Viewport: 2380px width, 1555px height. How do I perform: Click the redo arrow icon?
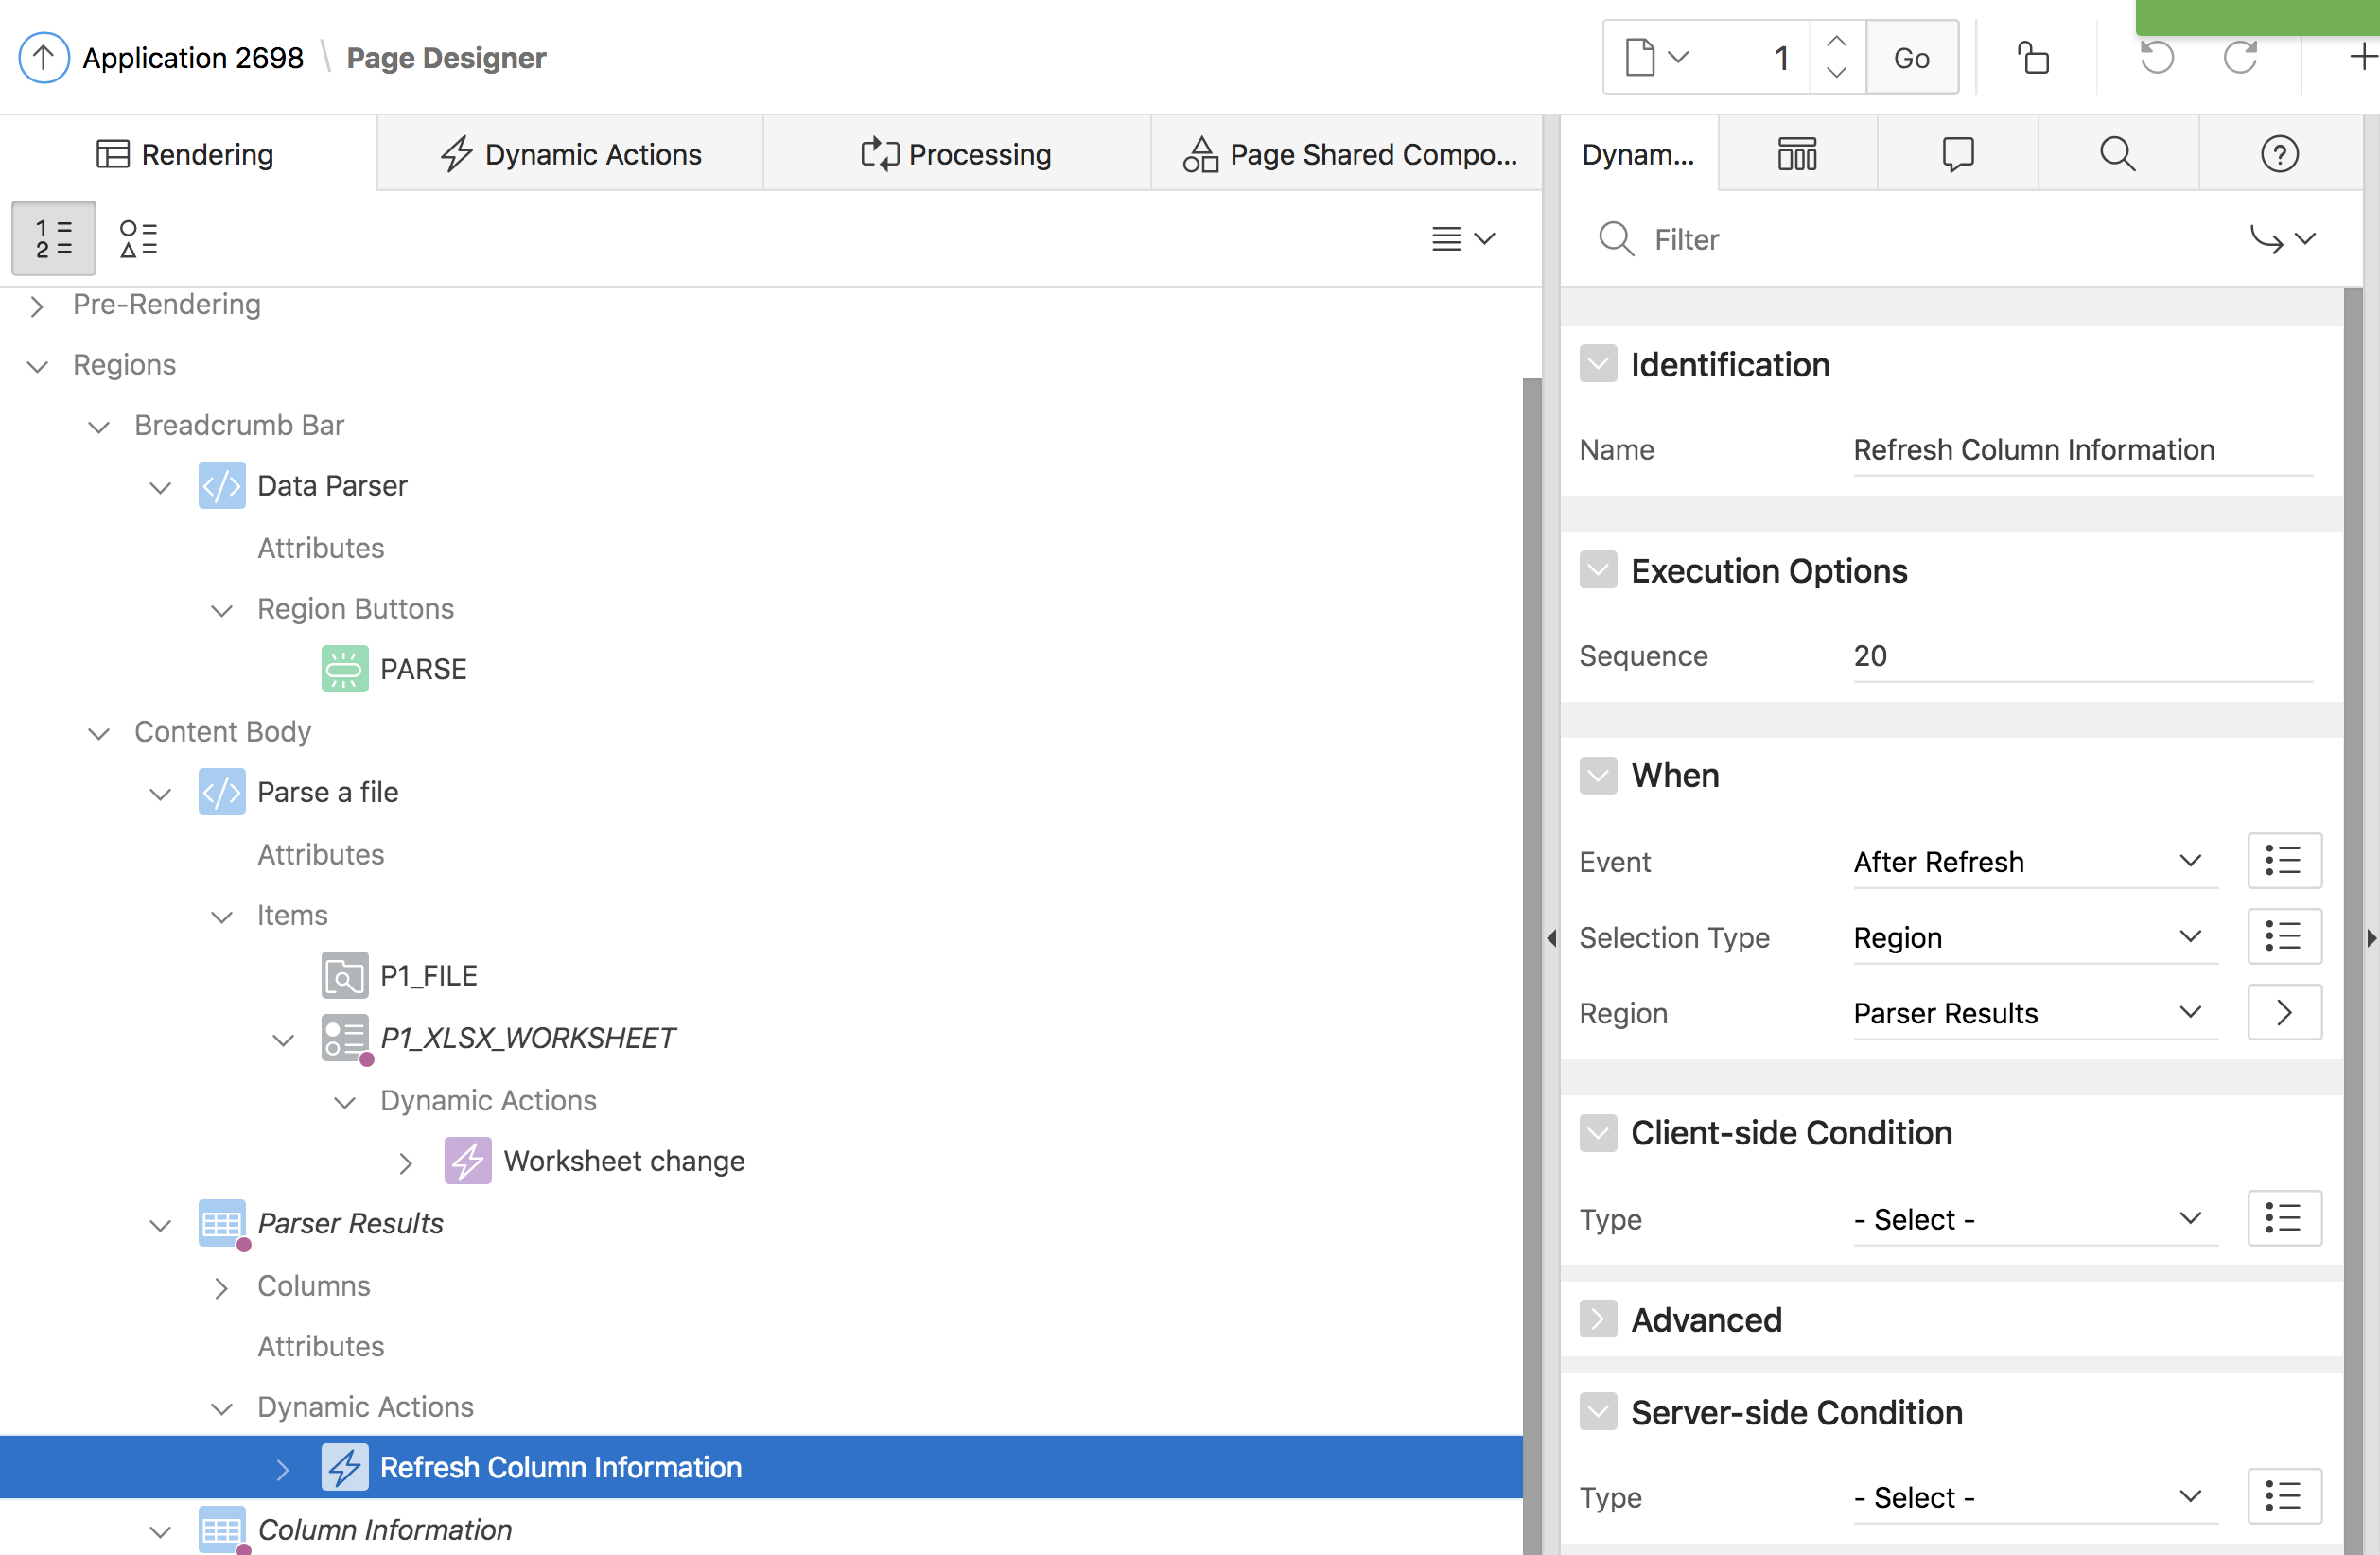point(2240,57)
